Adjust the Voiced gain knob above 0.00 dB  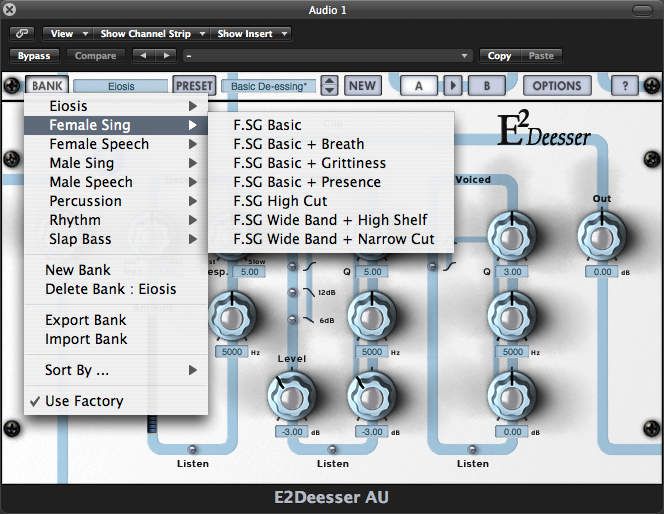(x=512, y=397)
